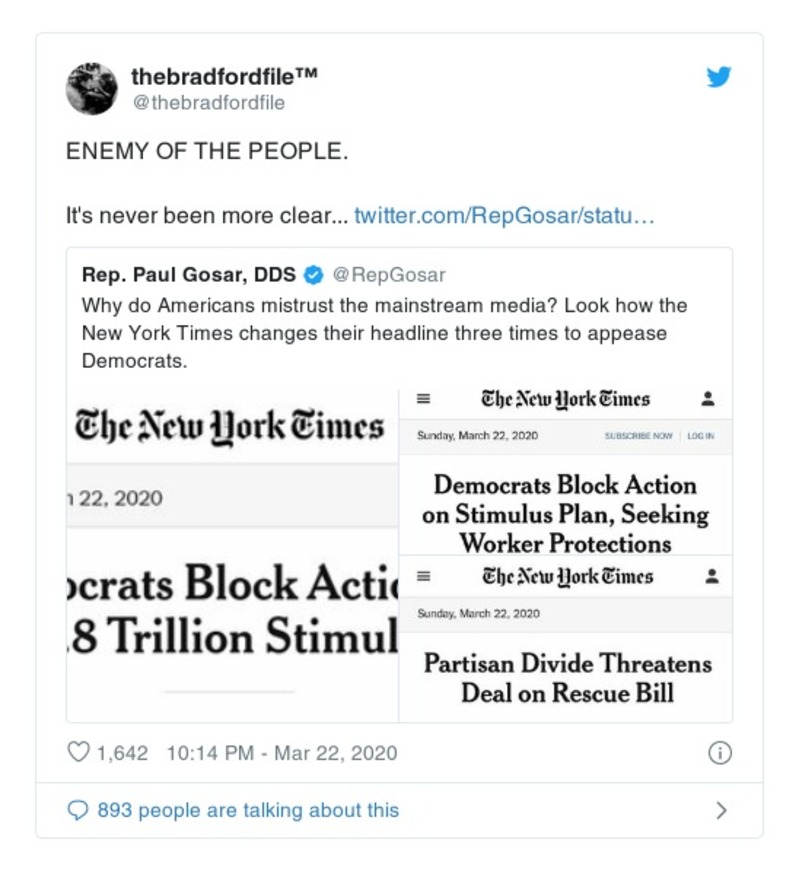
Task: Click user account icon in bottom NYT screenshot
Action: coord(712,577)
